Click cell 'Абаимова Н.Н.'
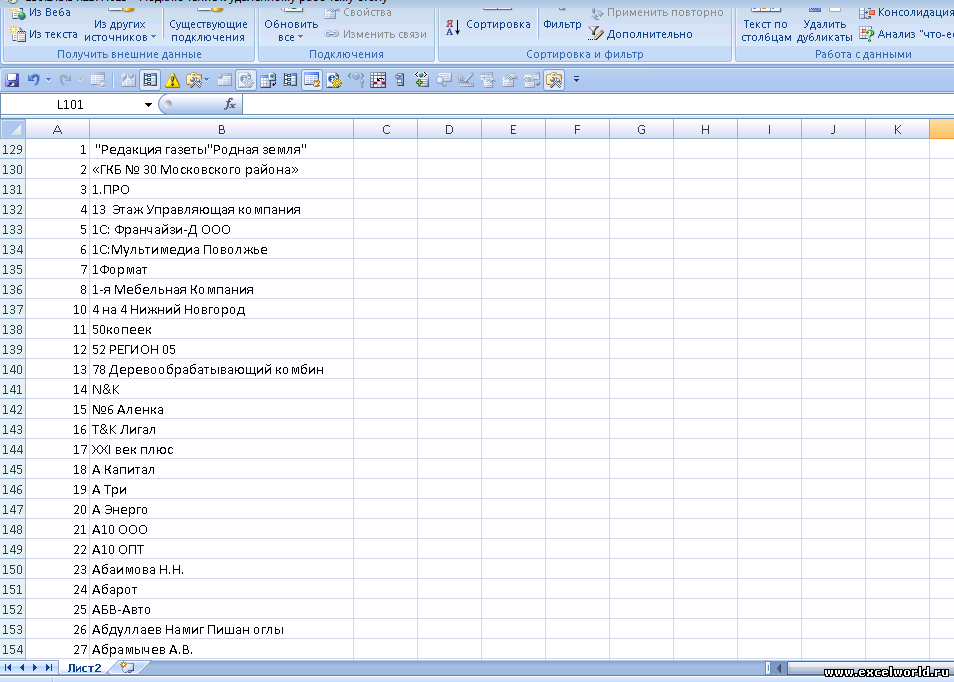Viewport: 954px width, 682px height. [x=221, y=569]
